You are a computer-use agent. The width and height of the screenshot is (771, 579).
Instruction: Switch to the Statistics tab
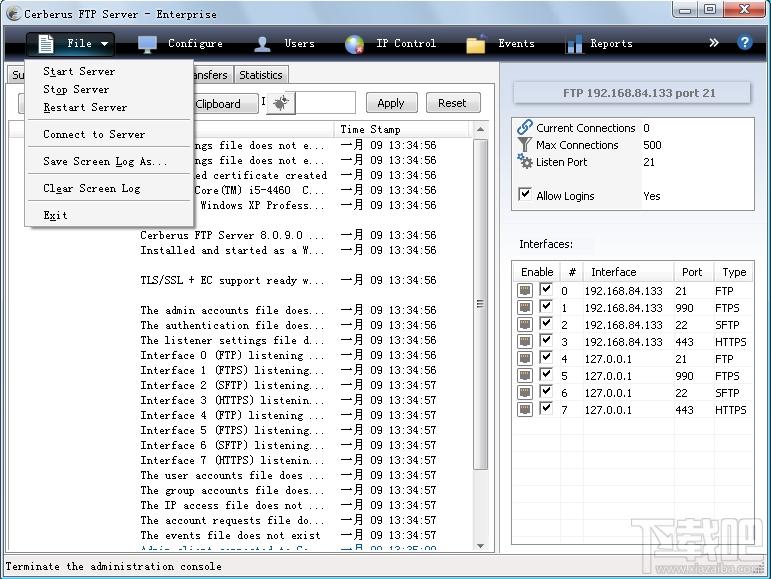click(x=261, y=75)
